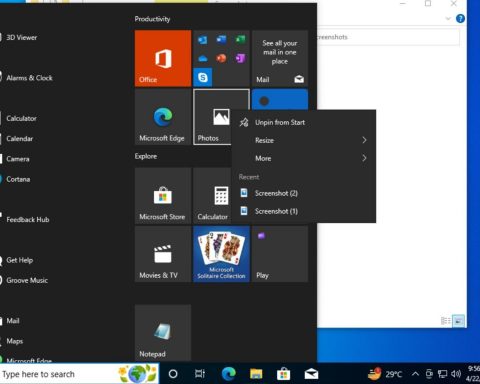Open the Mail tile
The image size is (480, 384).
[x=280, y=58]
